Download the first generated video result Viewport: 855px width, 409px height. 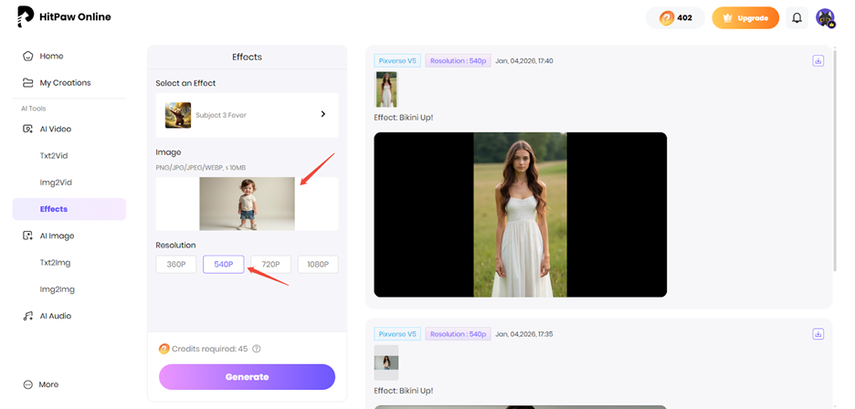coord(818,61)
